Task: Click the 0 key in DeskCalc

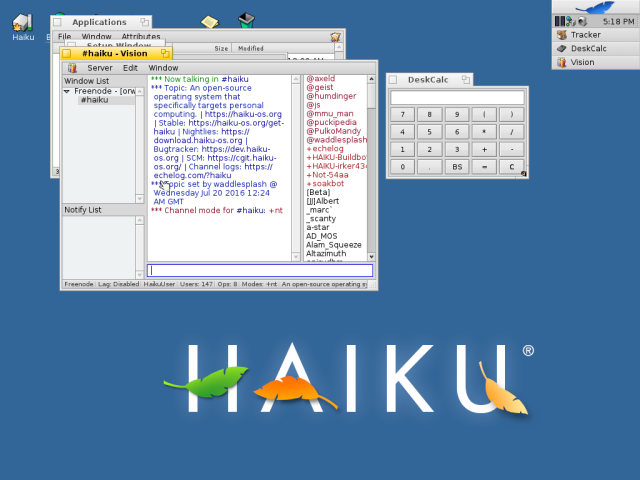Action: click(402, 167)
